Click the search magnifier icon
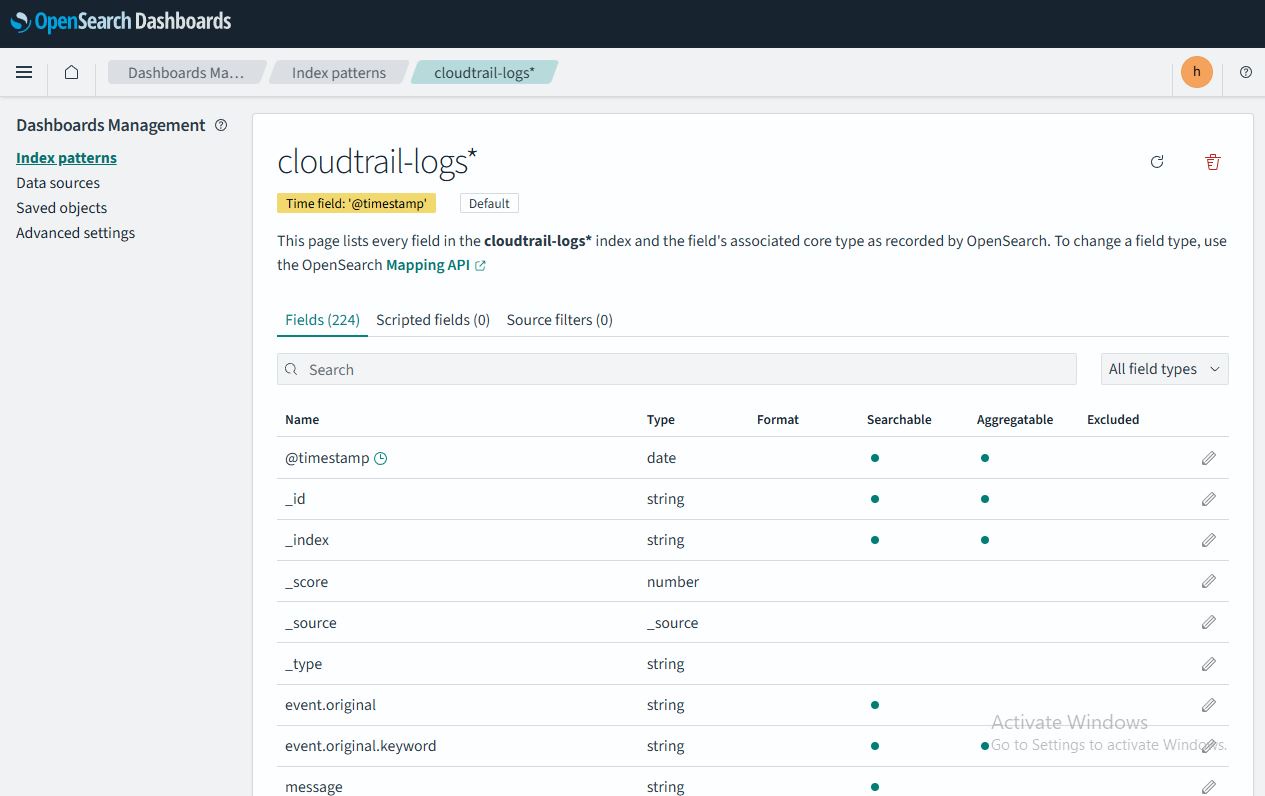Screen dimensions: 1265x796 [x=292, y=369]
